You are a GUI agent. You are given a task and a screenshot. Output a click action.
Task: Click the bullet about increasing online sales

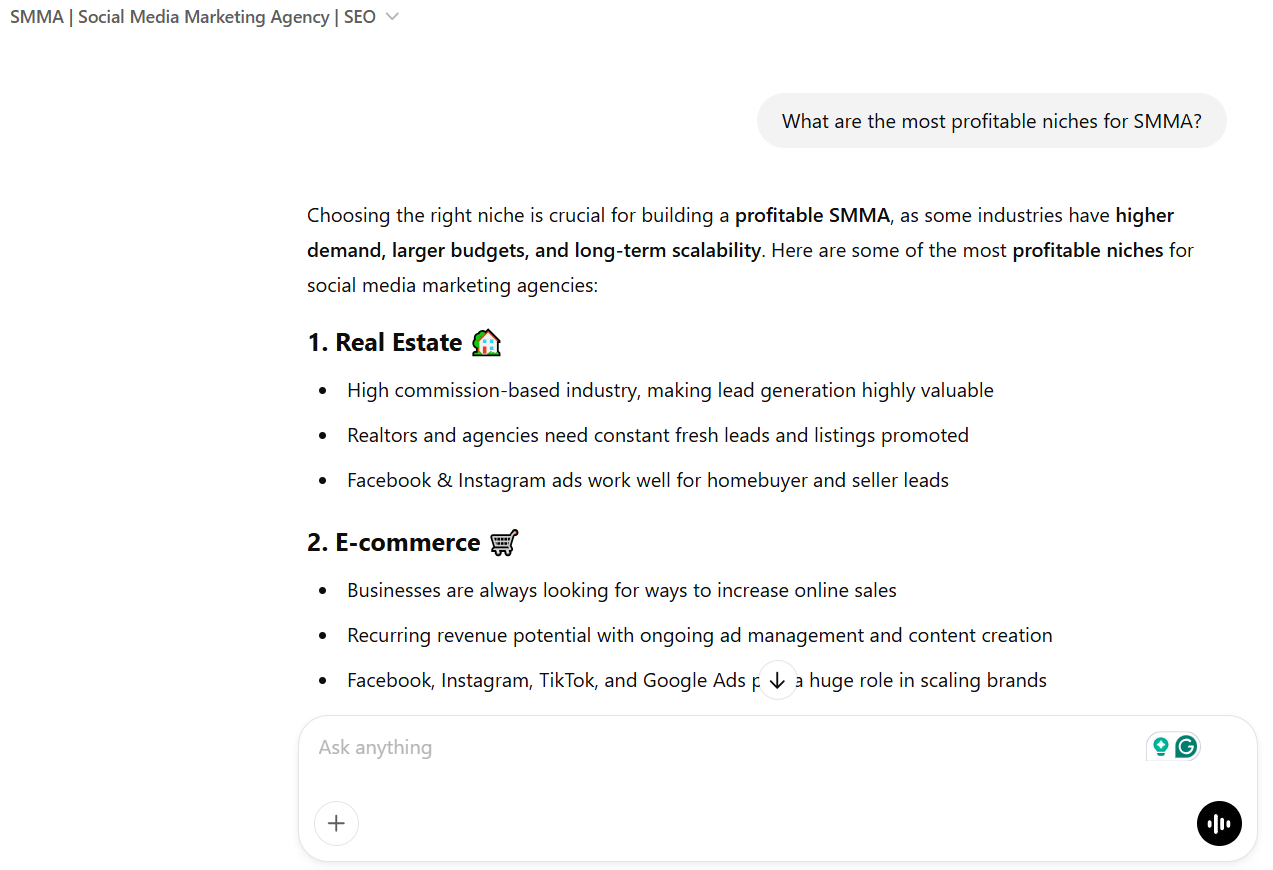(621, 590)
